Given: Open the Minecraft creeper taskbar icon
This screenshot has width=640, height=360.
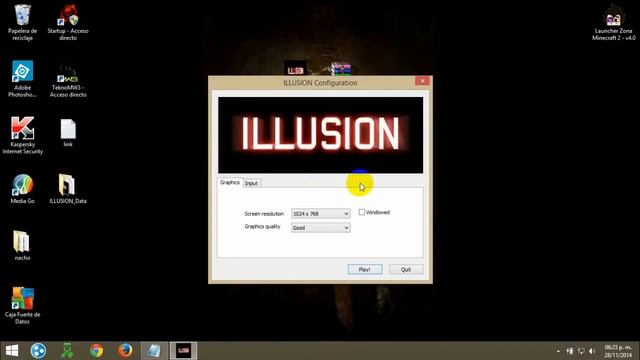Looking at the screenshot, I should pyautogui.click(x=67, y=351).
